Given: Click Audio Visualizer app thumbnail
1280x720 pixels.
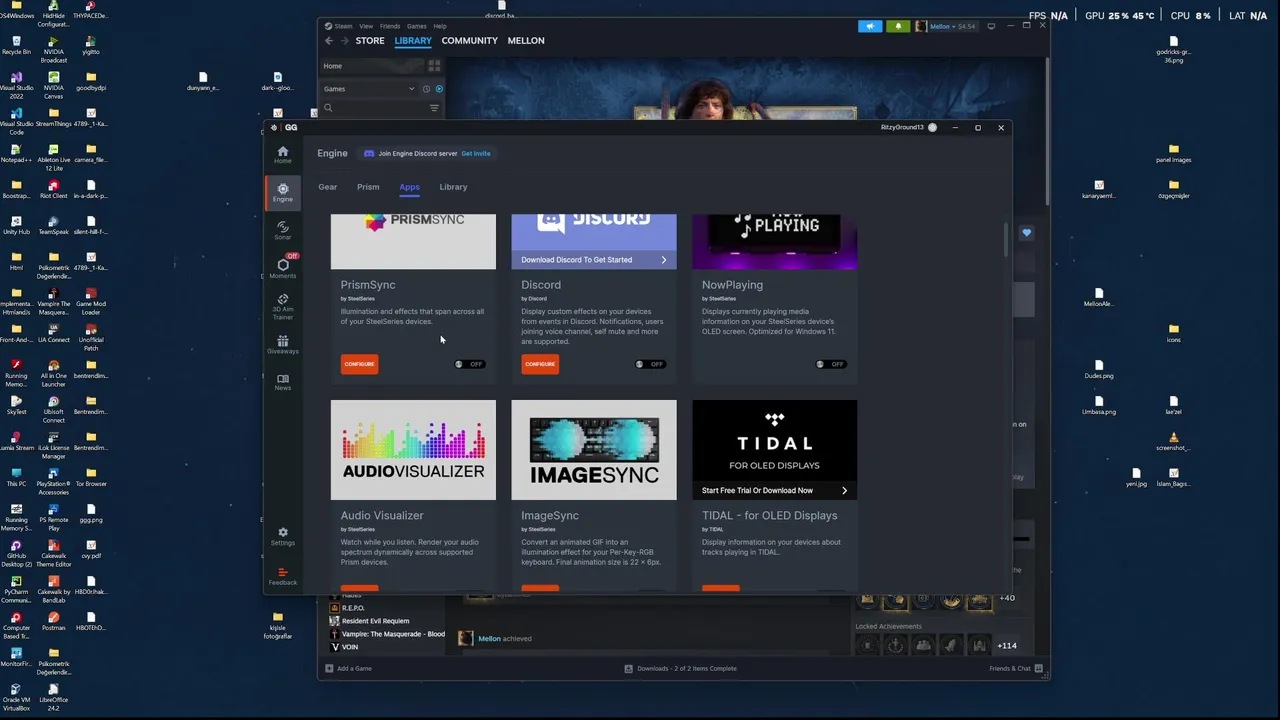Looking at the screenshot, I should click(x=413, y=450).
